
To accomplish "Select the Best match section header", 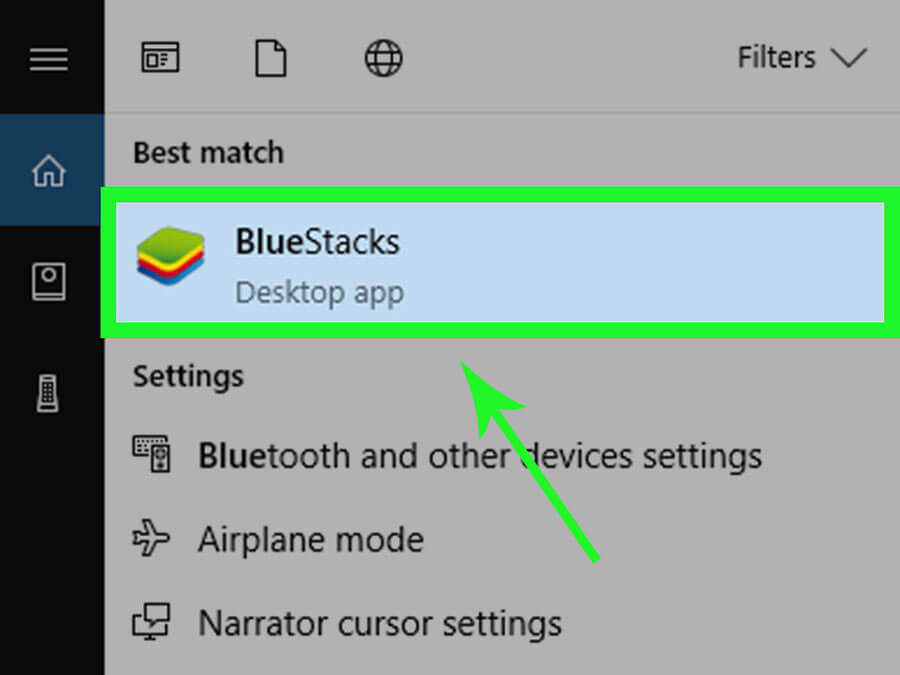I will [208, 153].
